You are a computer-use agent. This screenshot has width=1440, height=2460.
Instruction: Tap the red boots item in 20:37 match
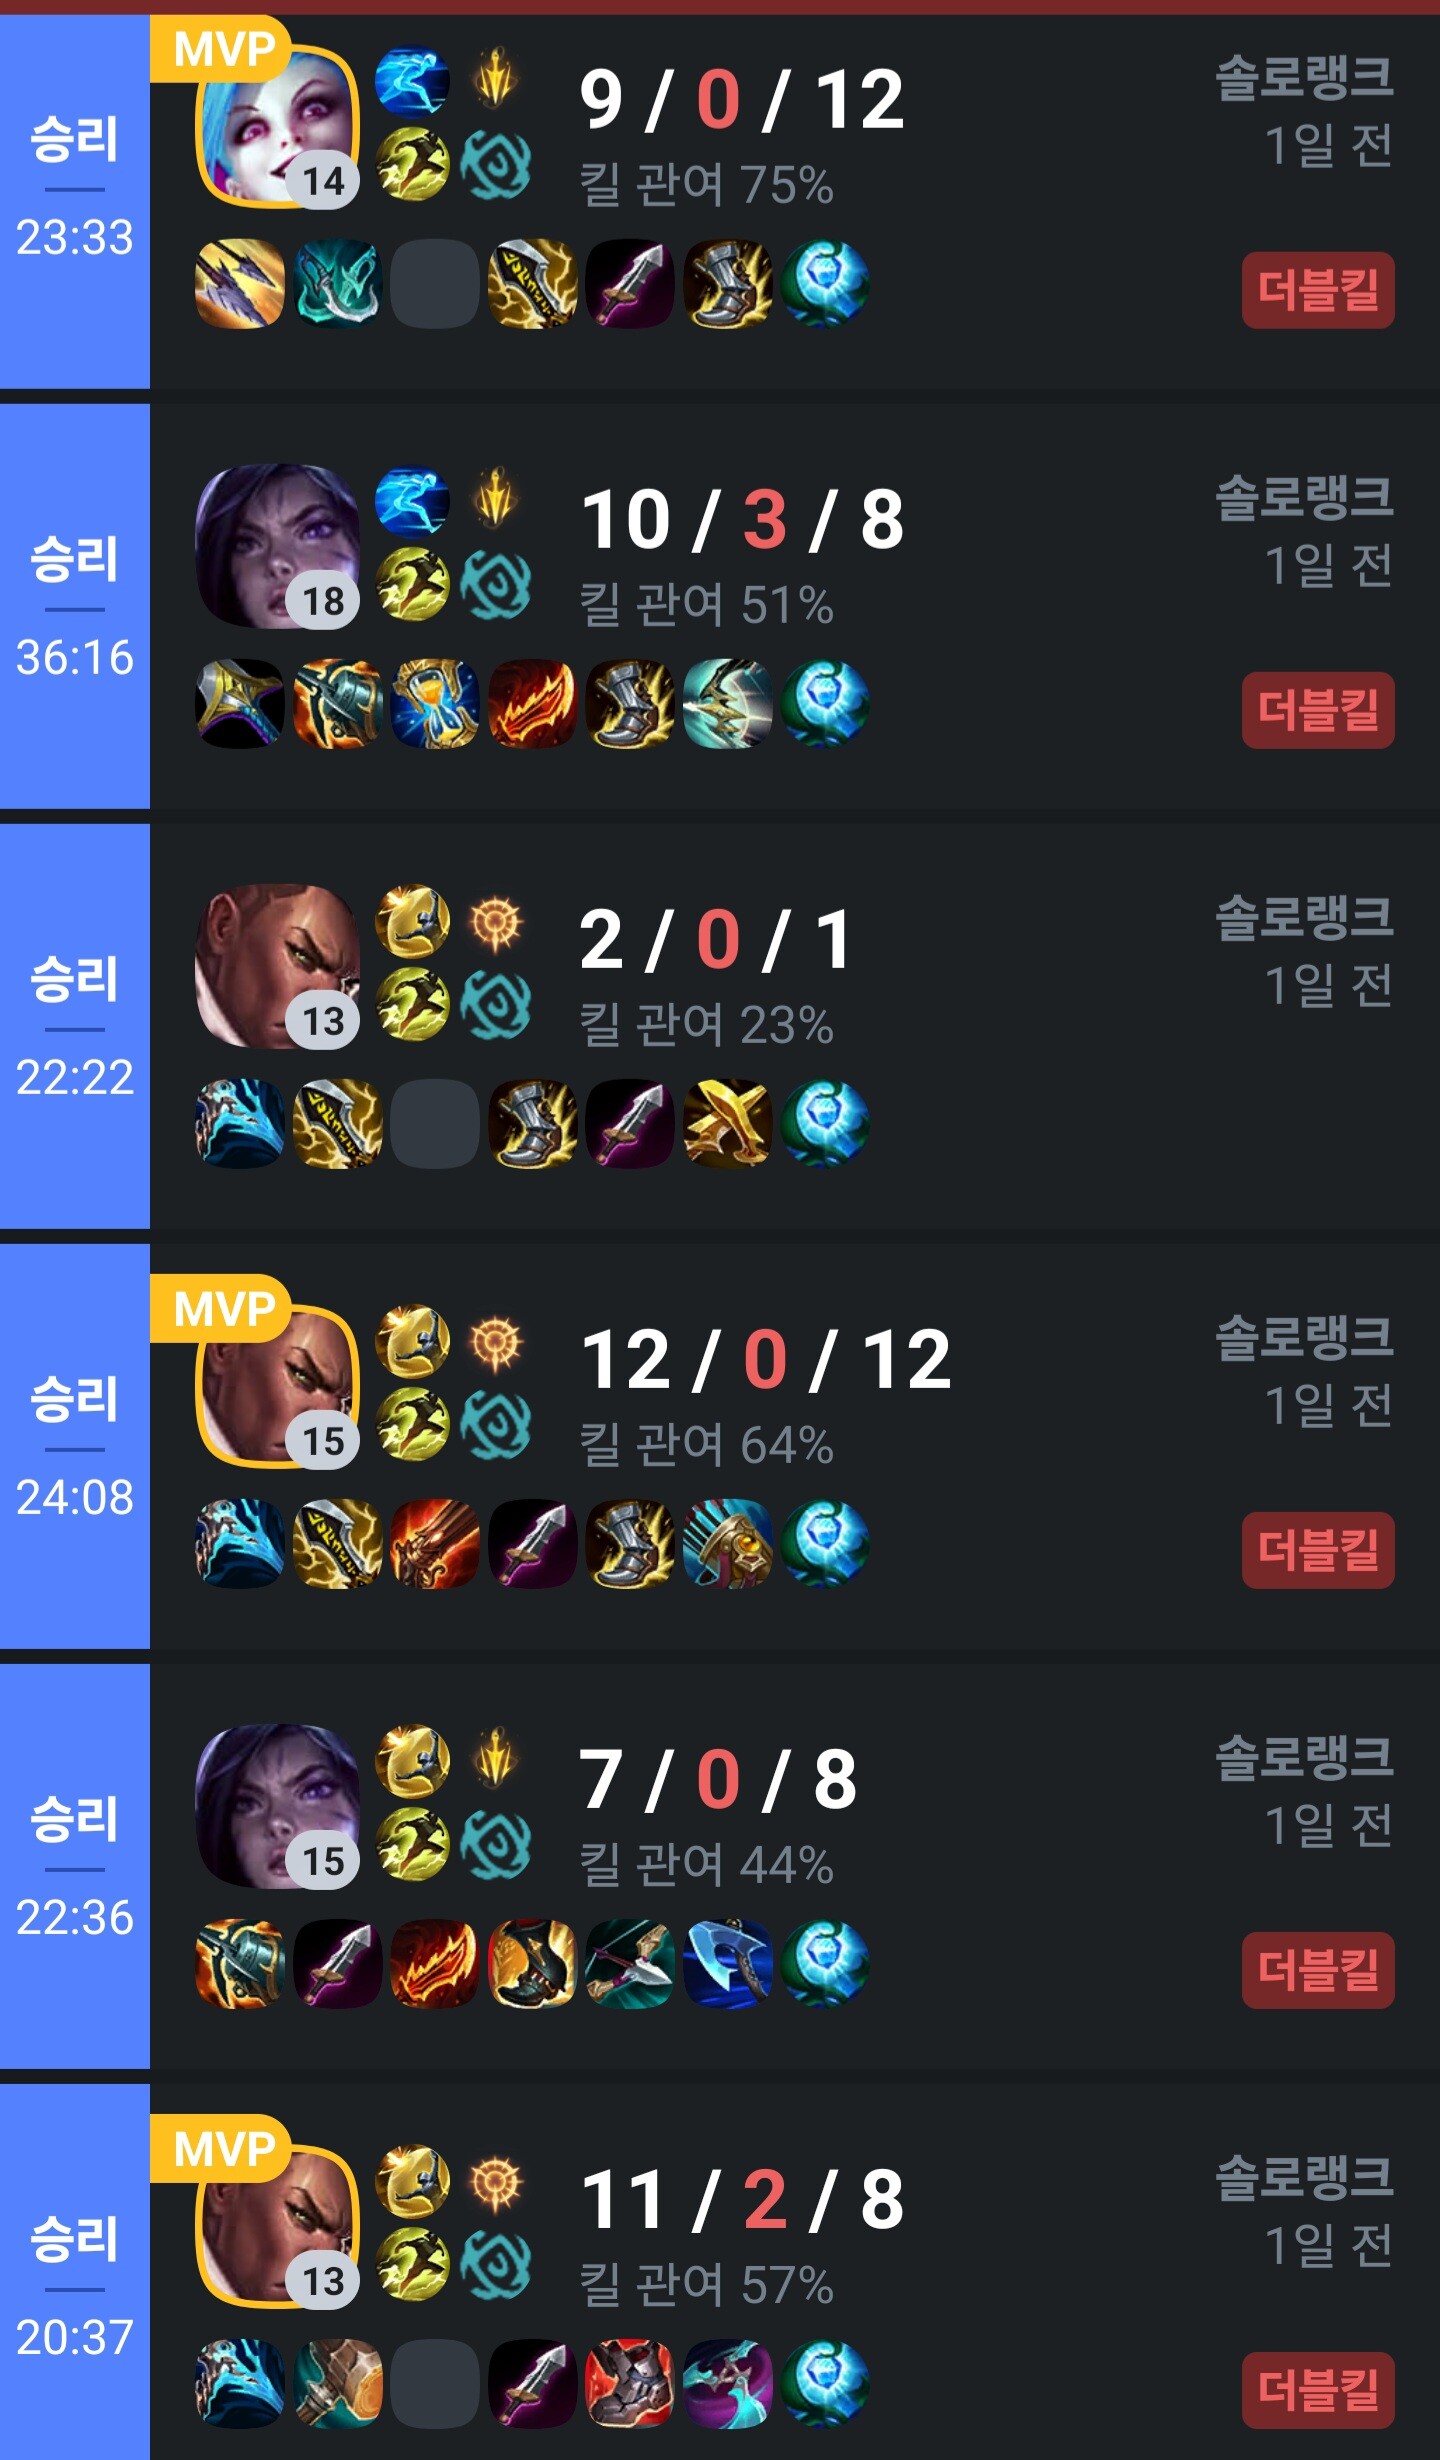(x=630, y=2384)
